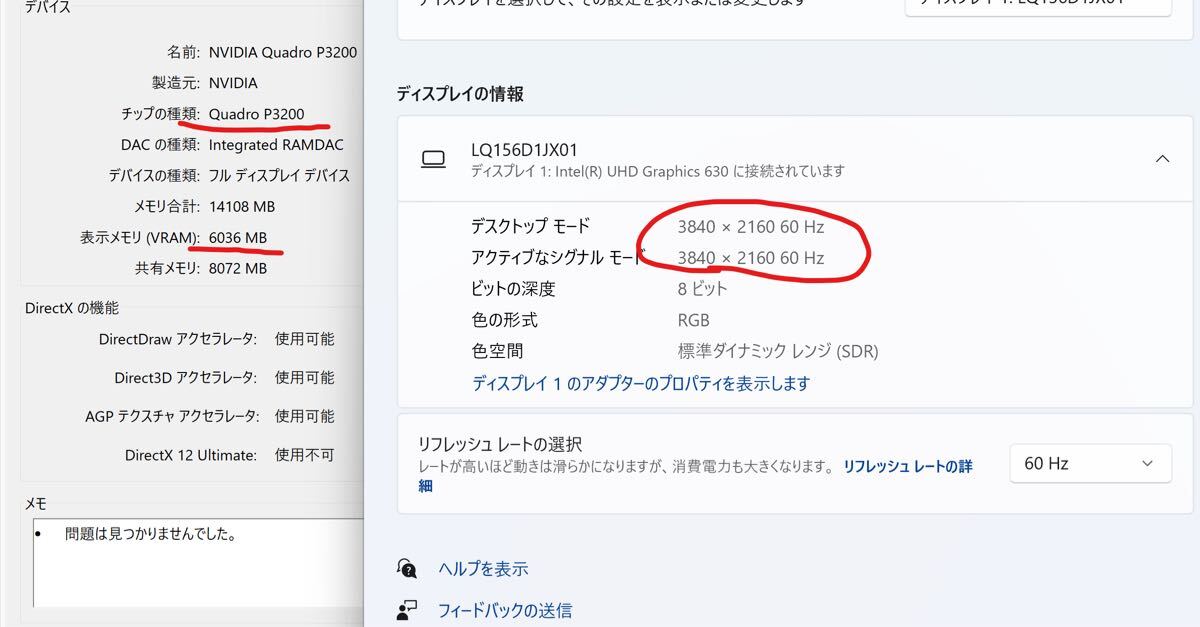Click the 色空間 value 標準ダイナミック レンジ (SDR)

click(x=778, y=352)
